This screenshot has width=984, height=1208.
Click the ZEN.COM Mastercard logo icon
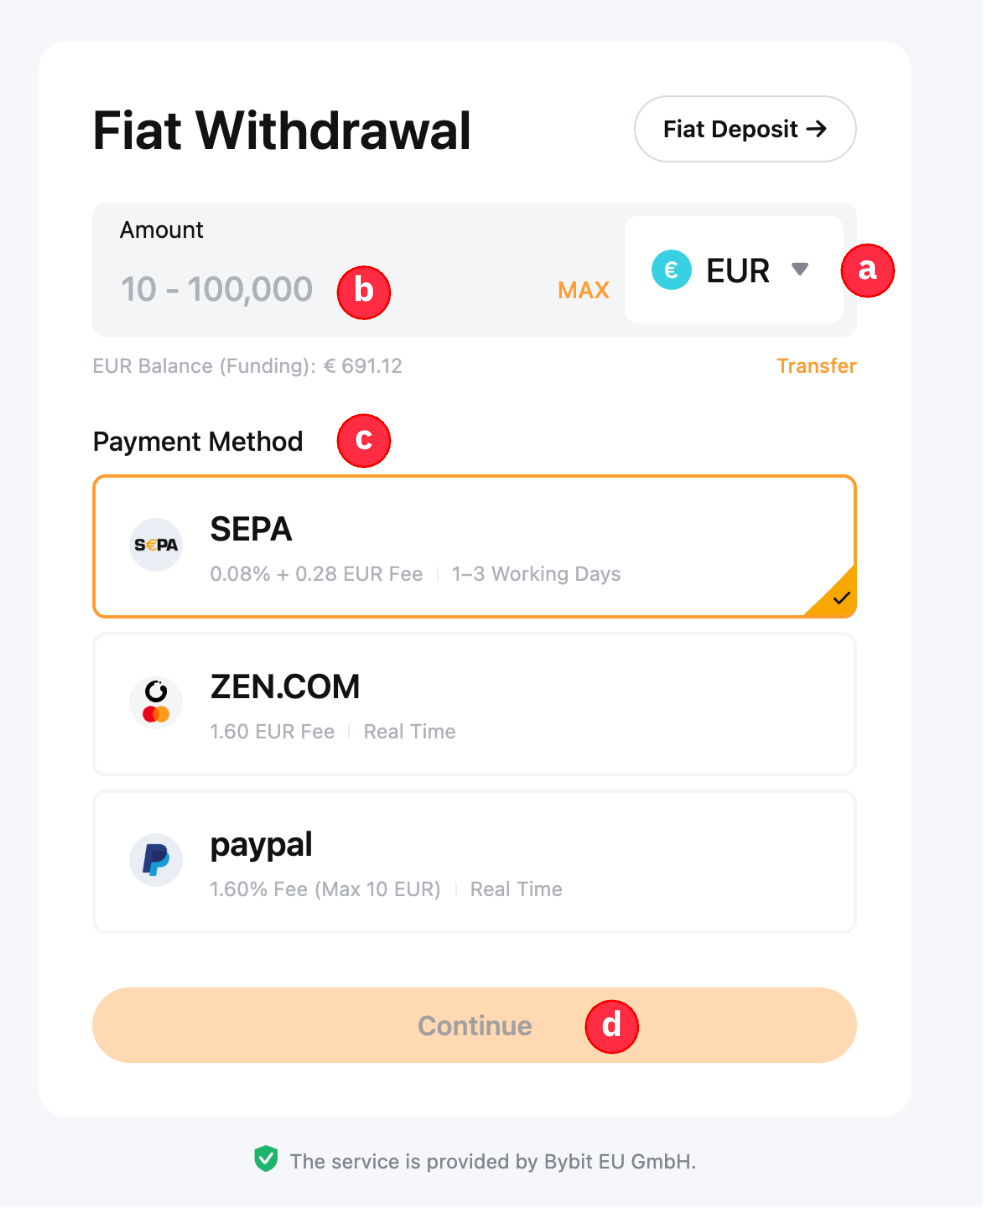[156, 702]
